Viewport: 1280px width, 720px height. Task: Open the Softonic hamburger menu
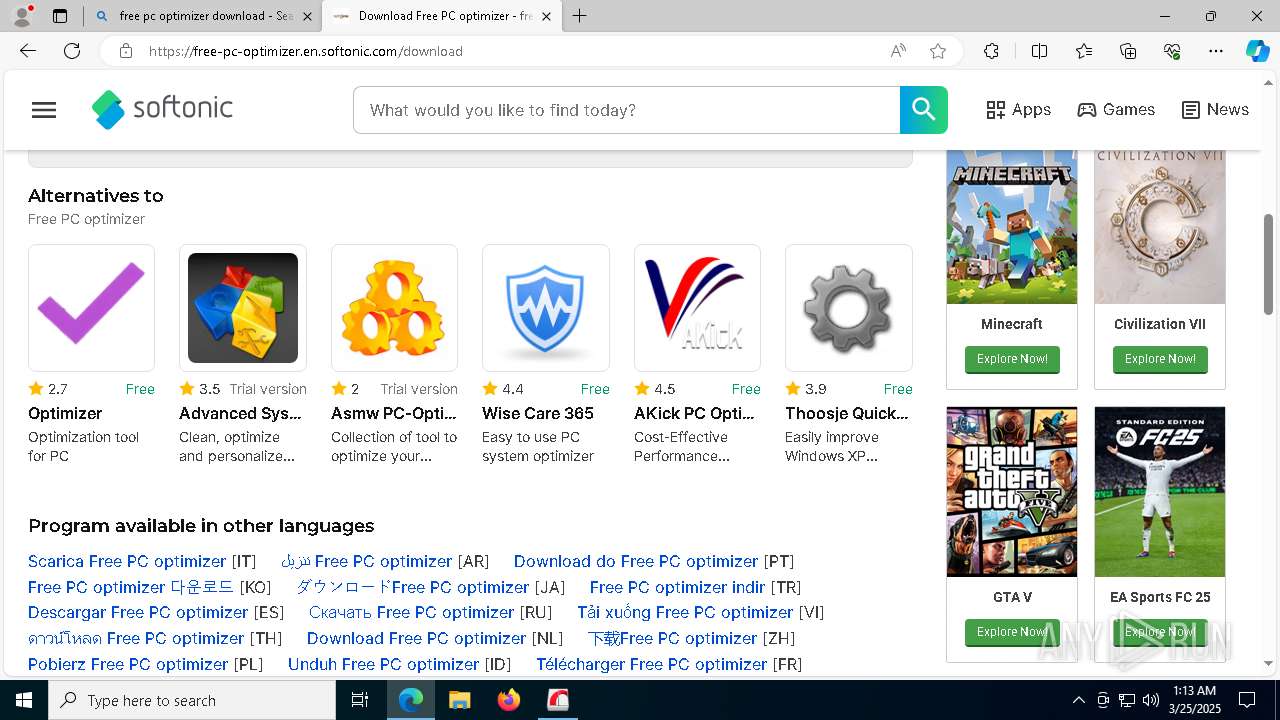(x=44, y=110)
